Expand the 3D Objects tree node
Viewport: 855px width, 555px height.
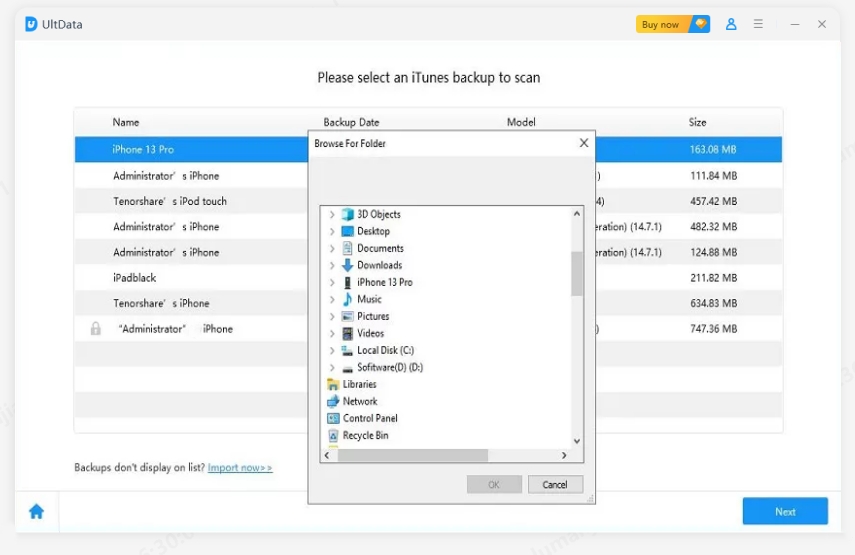(332, 214)
